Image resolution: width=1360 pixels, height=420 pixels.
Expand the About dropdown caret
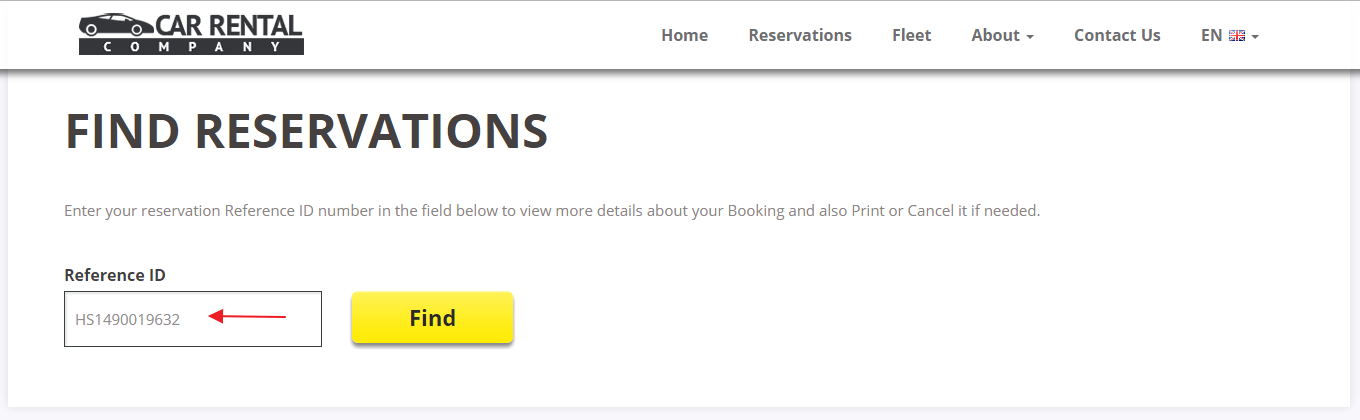click(1029, 37)
